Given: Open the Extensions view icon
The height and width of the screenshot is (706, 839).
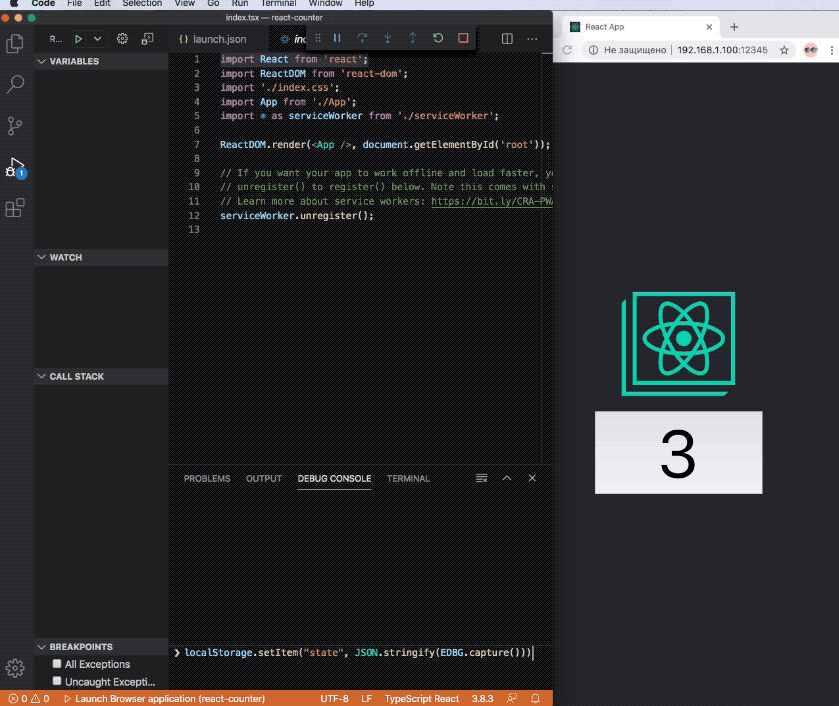Looking at the screenshot, I should [15, 207].
